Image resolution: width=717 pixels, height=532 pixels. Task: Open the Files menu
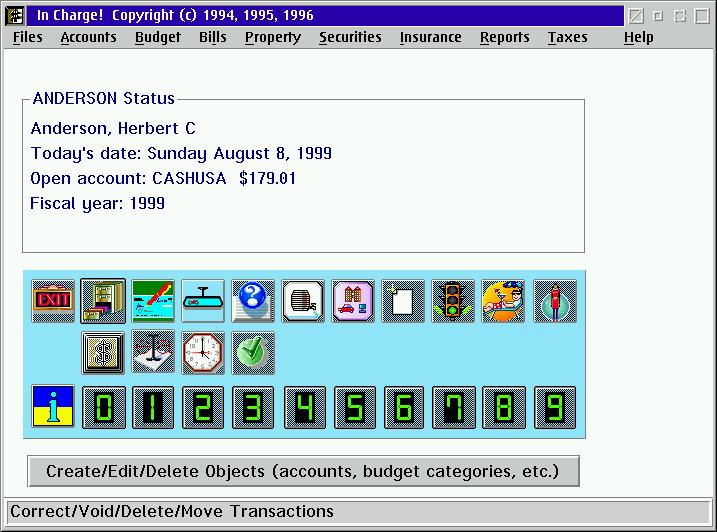[27, 37]
